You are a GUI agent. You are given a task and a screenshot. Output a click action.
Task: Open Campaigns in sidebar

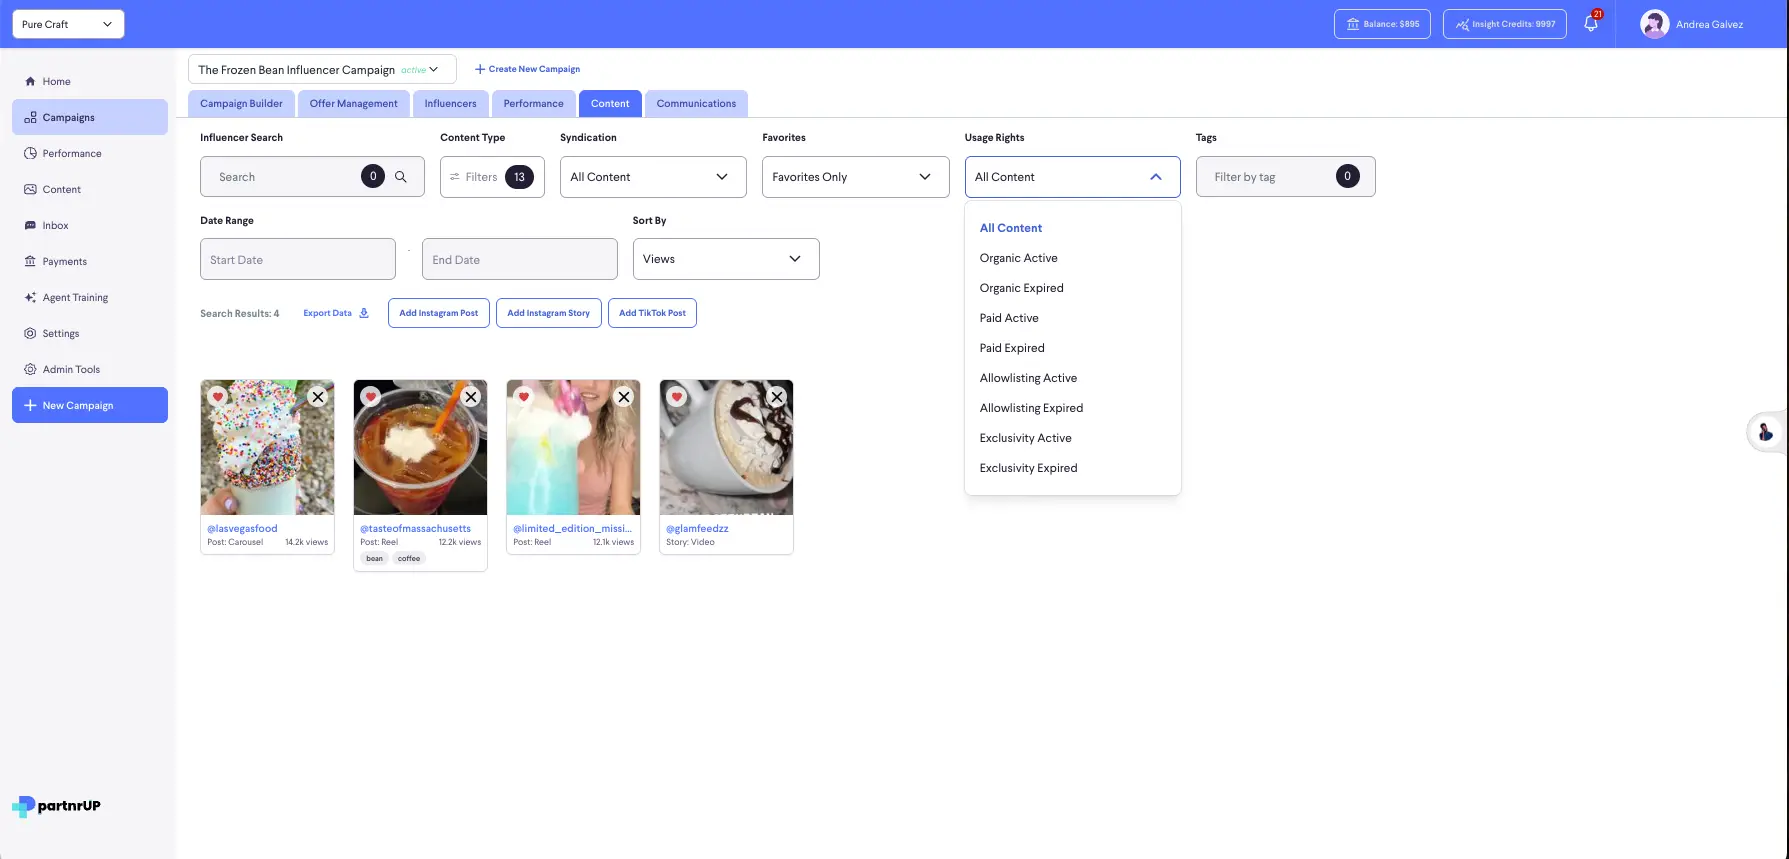[x=90, y=117]
